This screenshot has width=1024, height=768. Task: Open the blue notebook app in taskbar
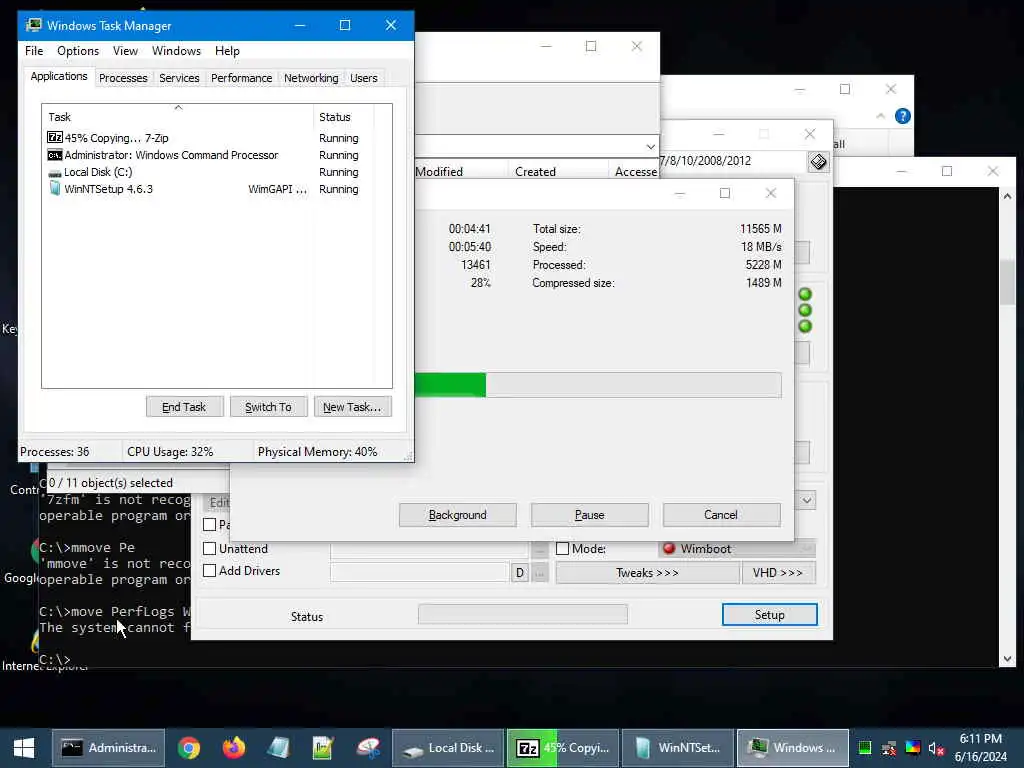tap(278, 748)
